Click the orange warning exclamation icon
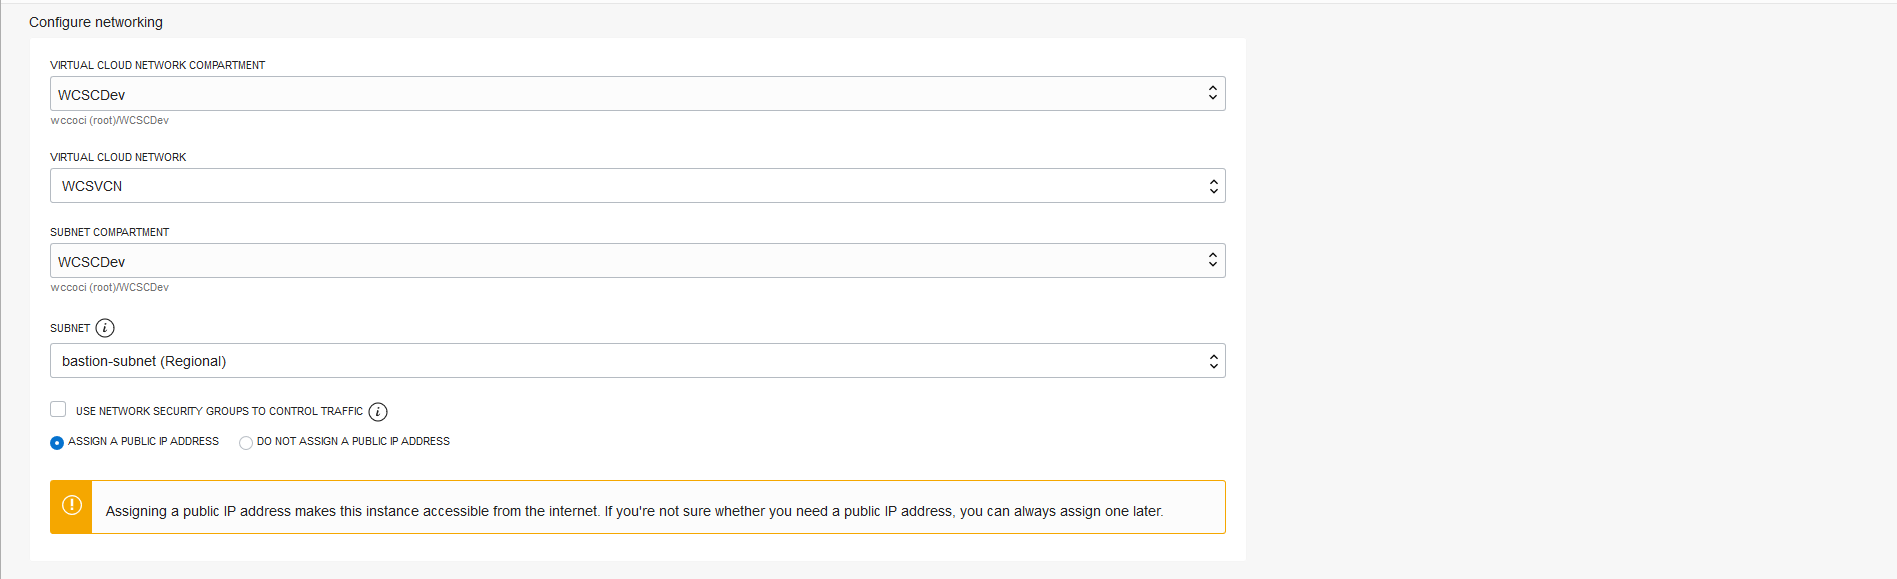Image resolution: width=1897 pixels, height=579 pixels. 72,506
